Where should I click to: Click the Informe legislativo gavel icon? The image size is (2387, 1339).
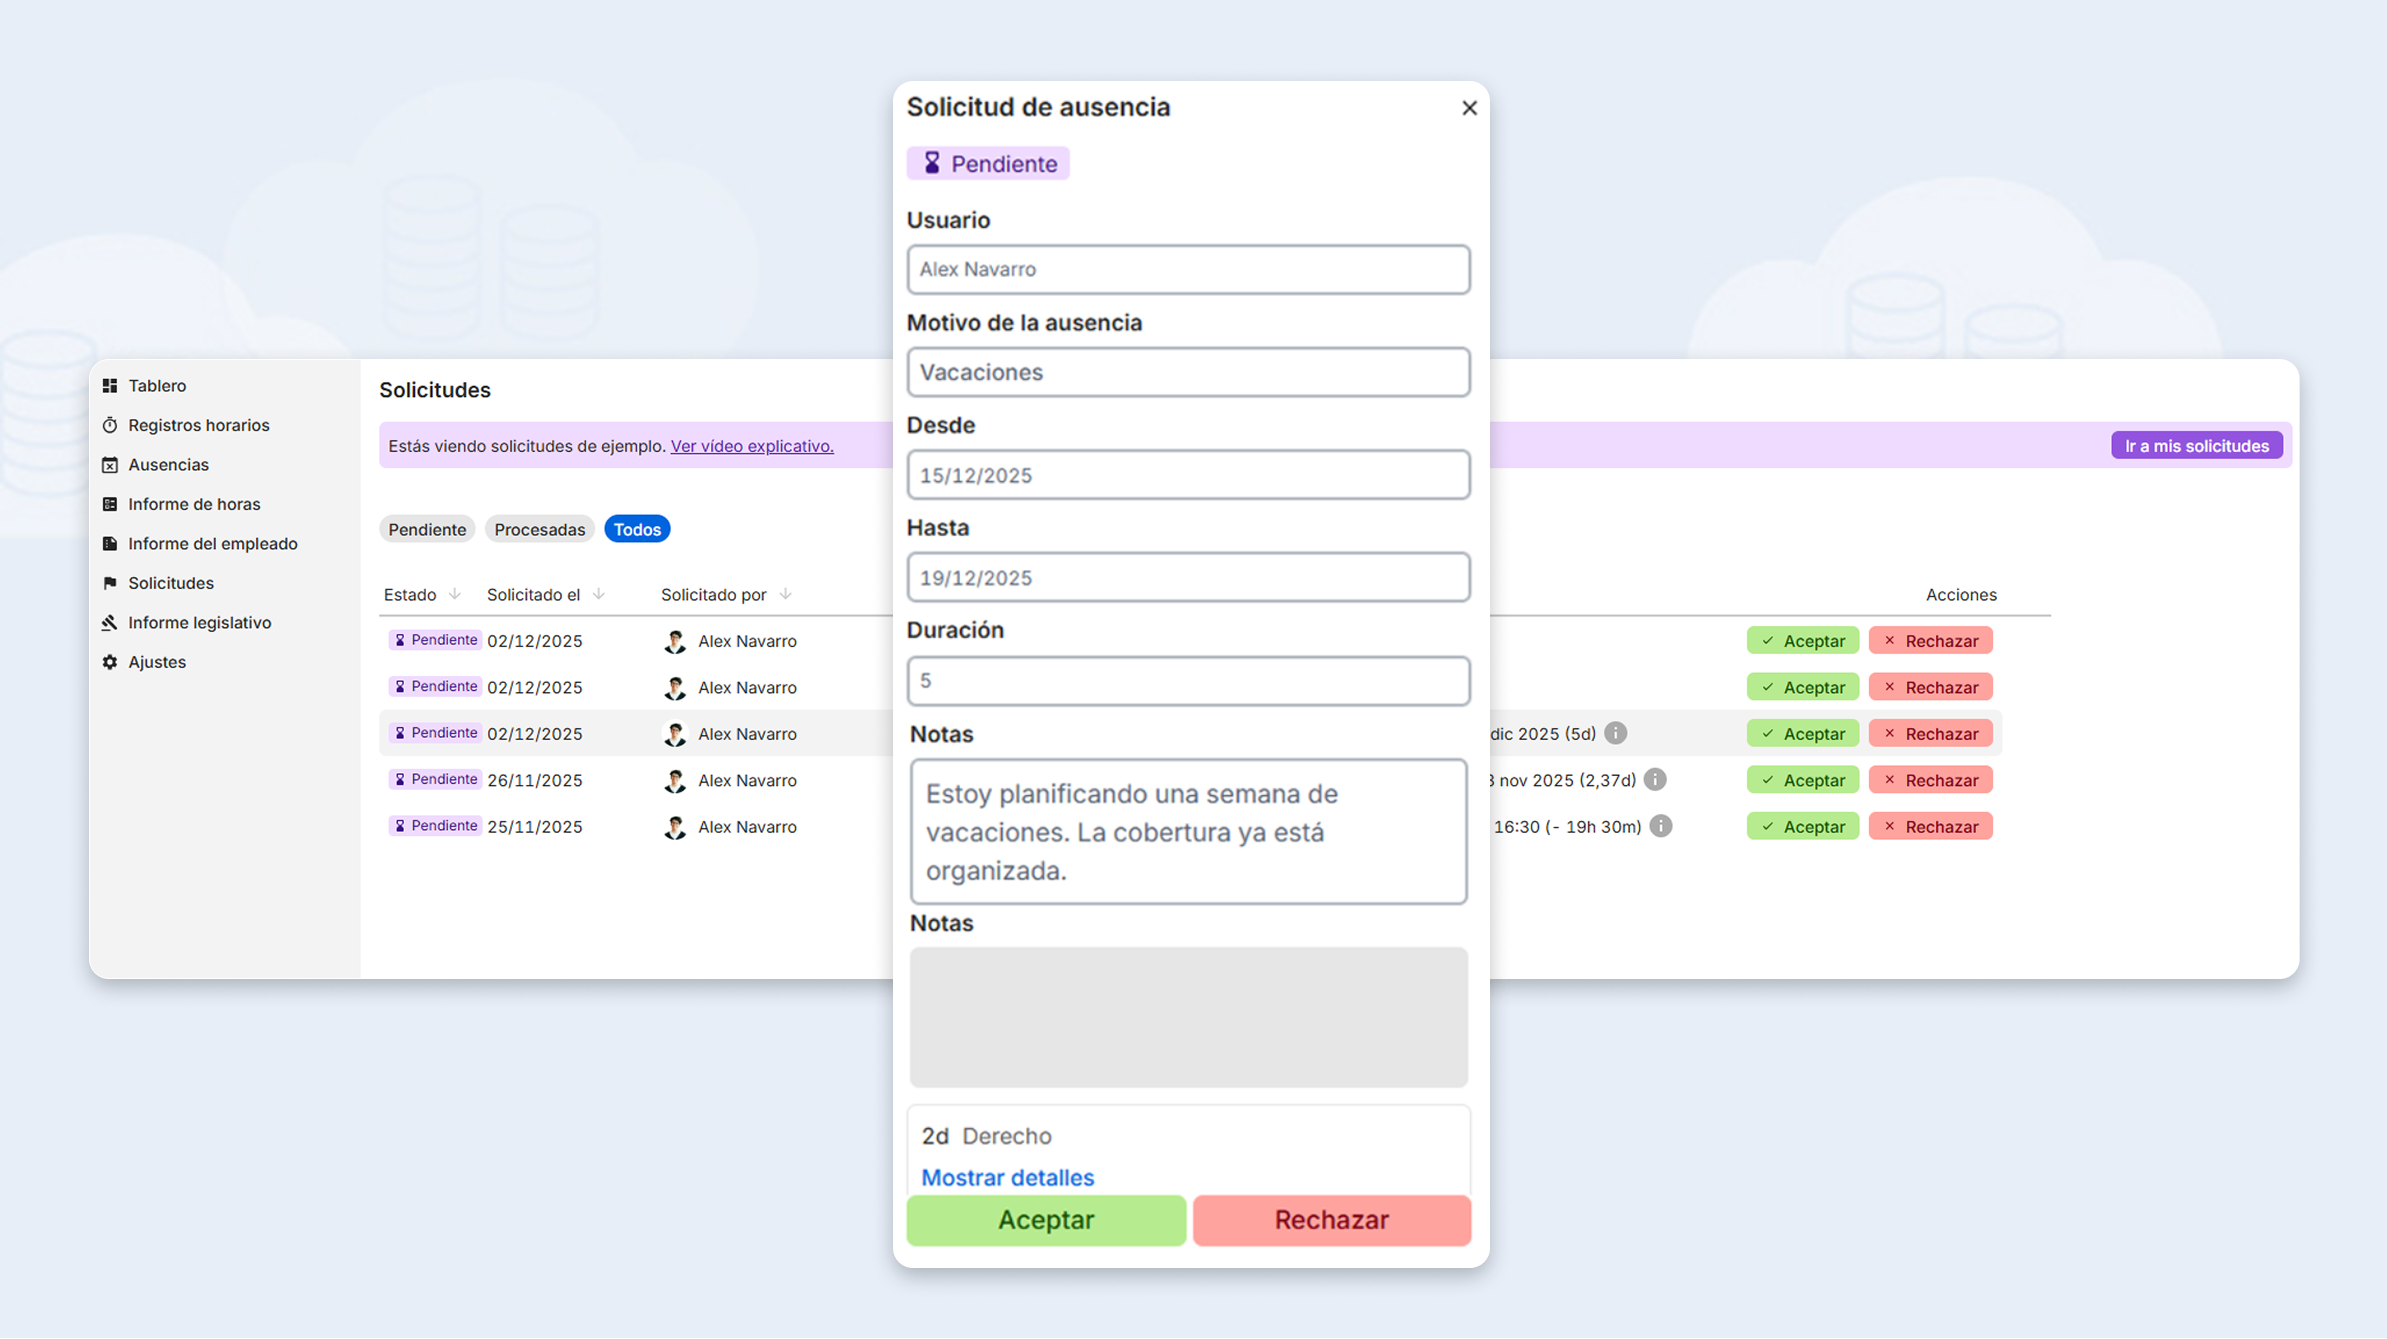pos(110,623)
